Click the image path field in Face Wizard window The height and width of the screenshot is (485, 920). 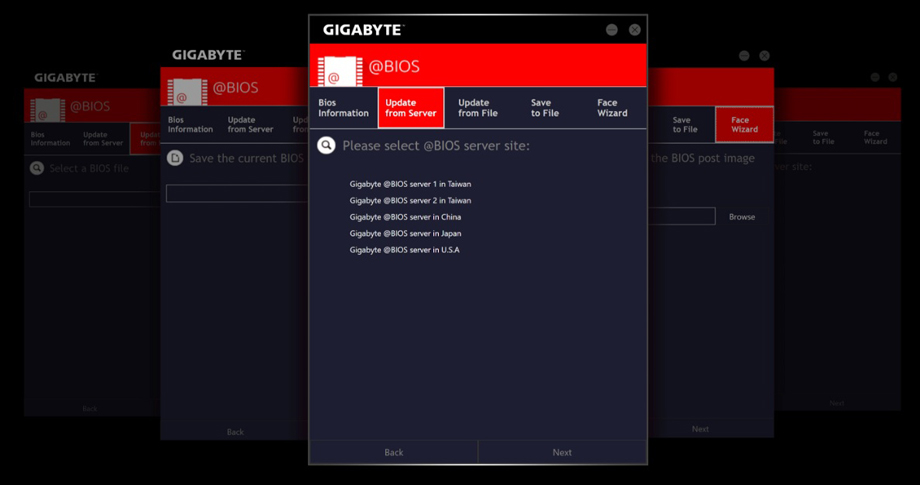681,216
